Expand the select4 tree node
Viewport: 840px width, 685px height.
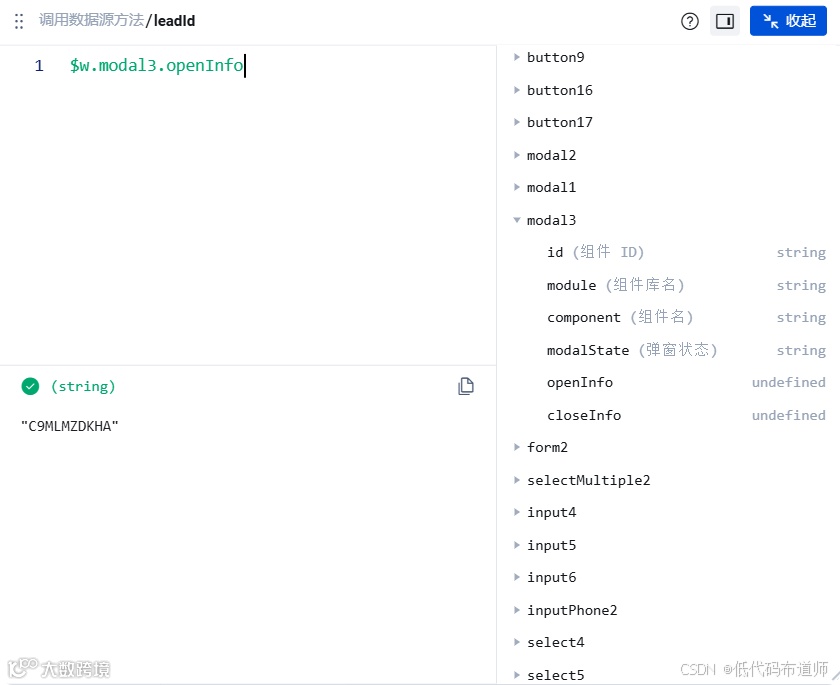(x=516, y=642)
